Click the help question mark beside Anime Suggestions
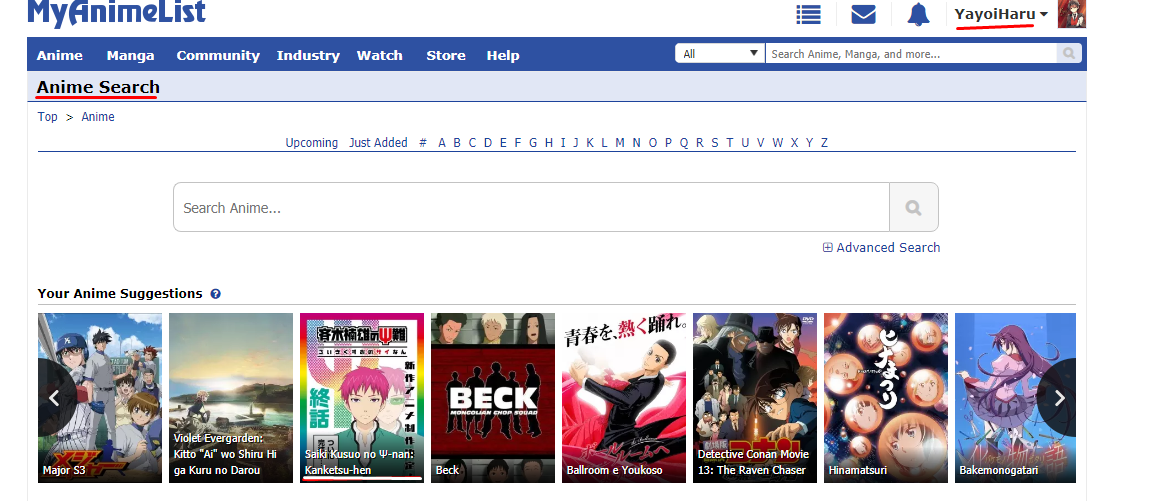The width and height of the screenshot is (1149, 501). click(216, 294)
